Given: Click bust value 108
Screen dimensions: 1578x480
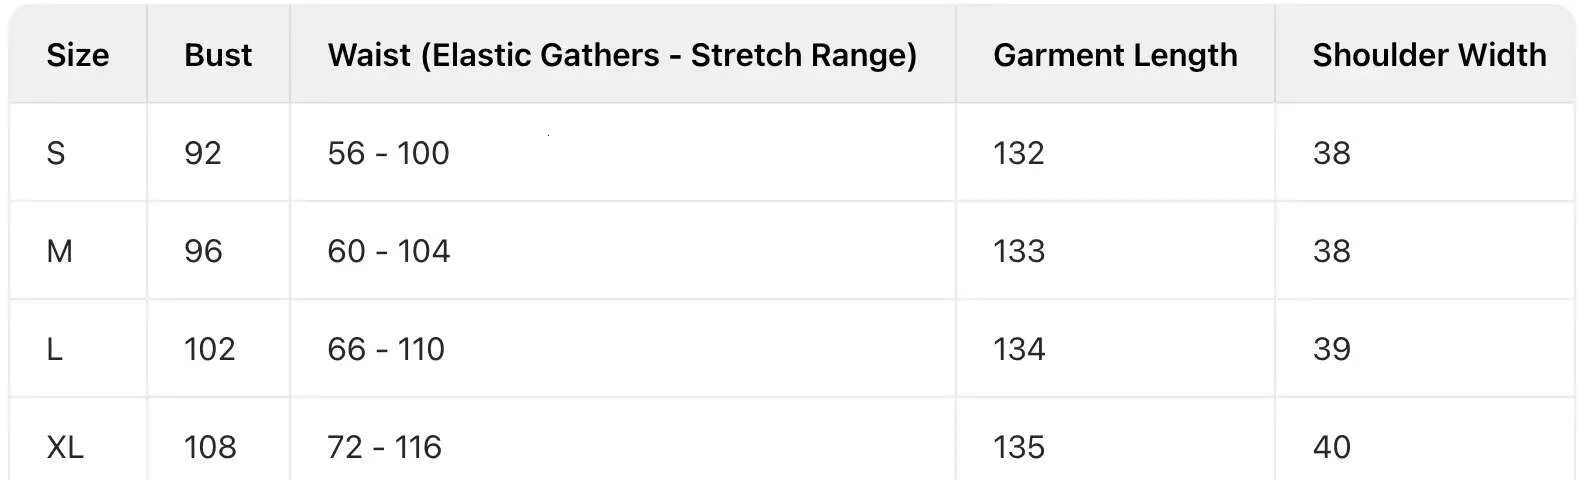Looking at the screenshot, I should point(210,447).
